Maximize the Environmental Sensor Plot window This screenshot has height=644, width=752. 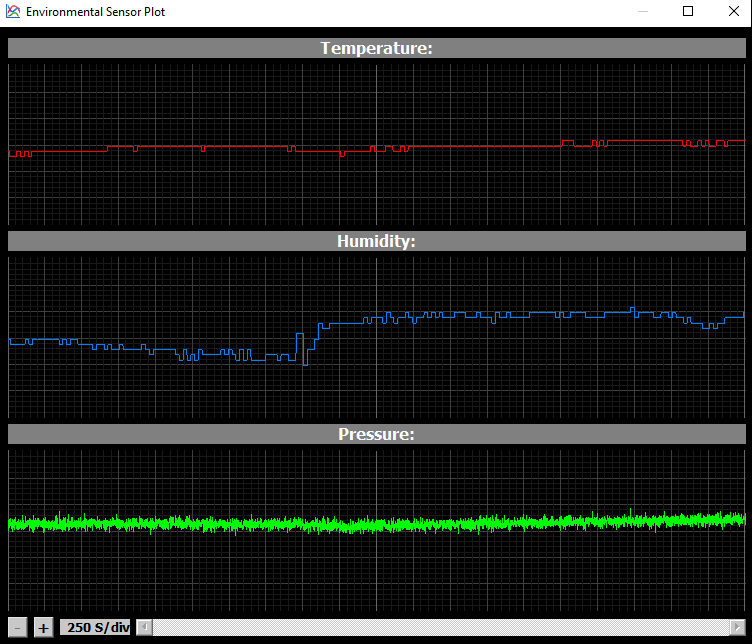(x=688, y=12)
